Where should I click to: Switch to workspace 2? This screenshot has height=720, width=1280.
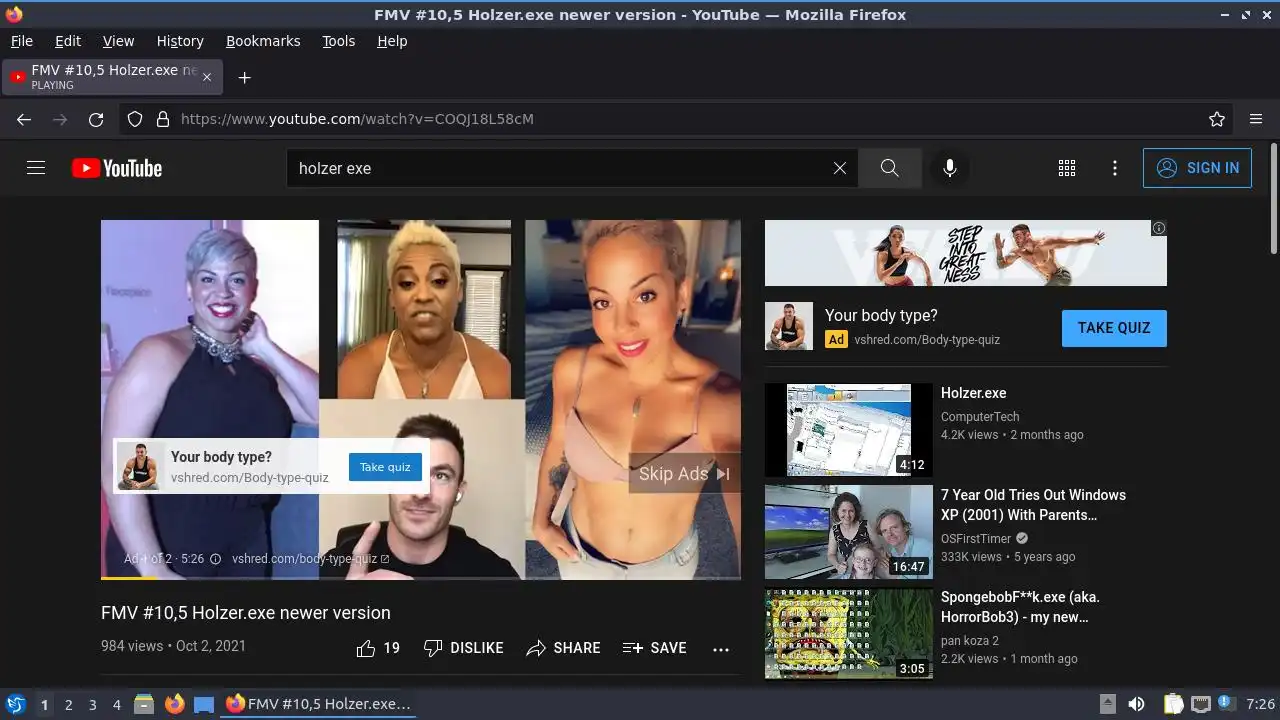coord(69,705)
